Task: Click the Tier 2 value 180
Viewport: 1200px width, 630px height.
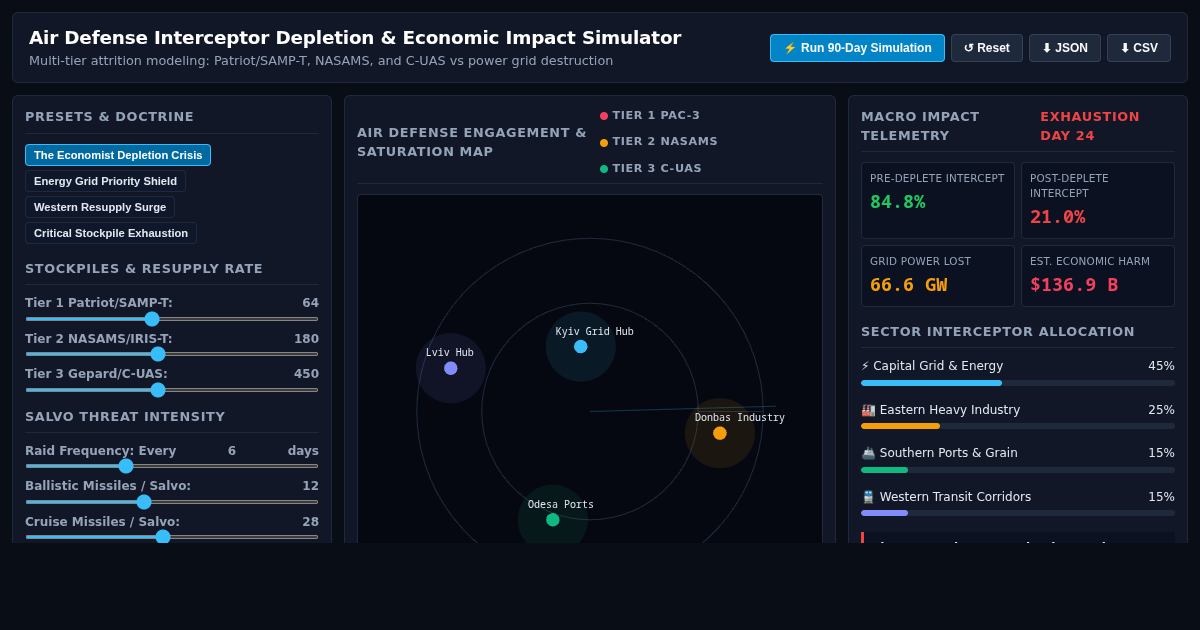Action: (x=306, y=339)
